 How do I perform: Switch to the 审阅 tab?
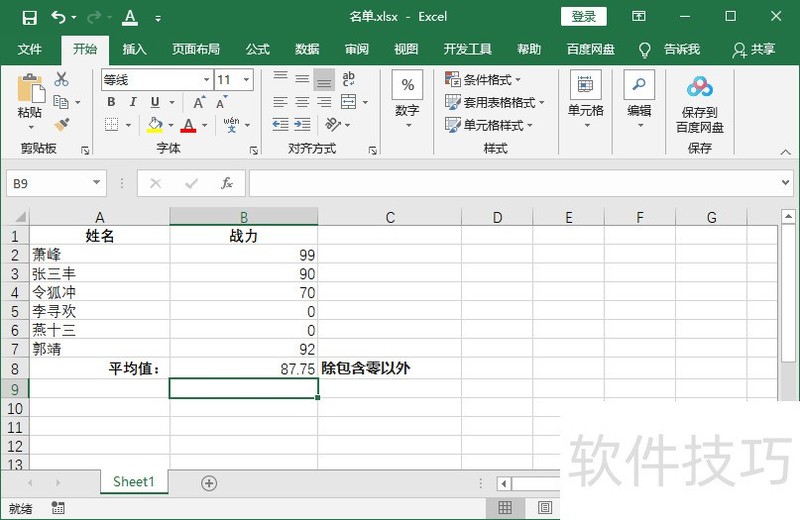click(x=357, y=49)
